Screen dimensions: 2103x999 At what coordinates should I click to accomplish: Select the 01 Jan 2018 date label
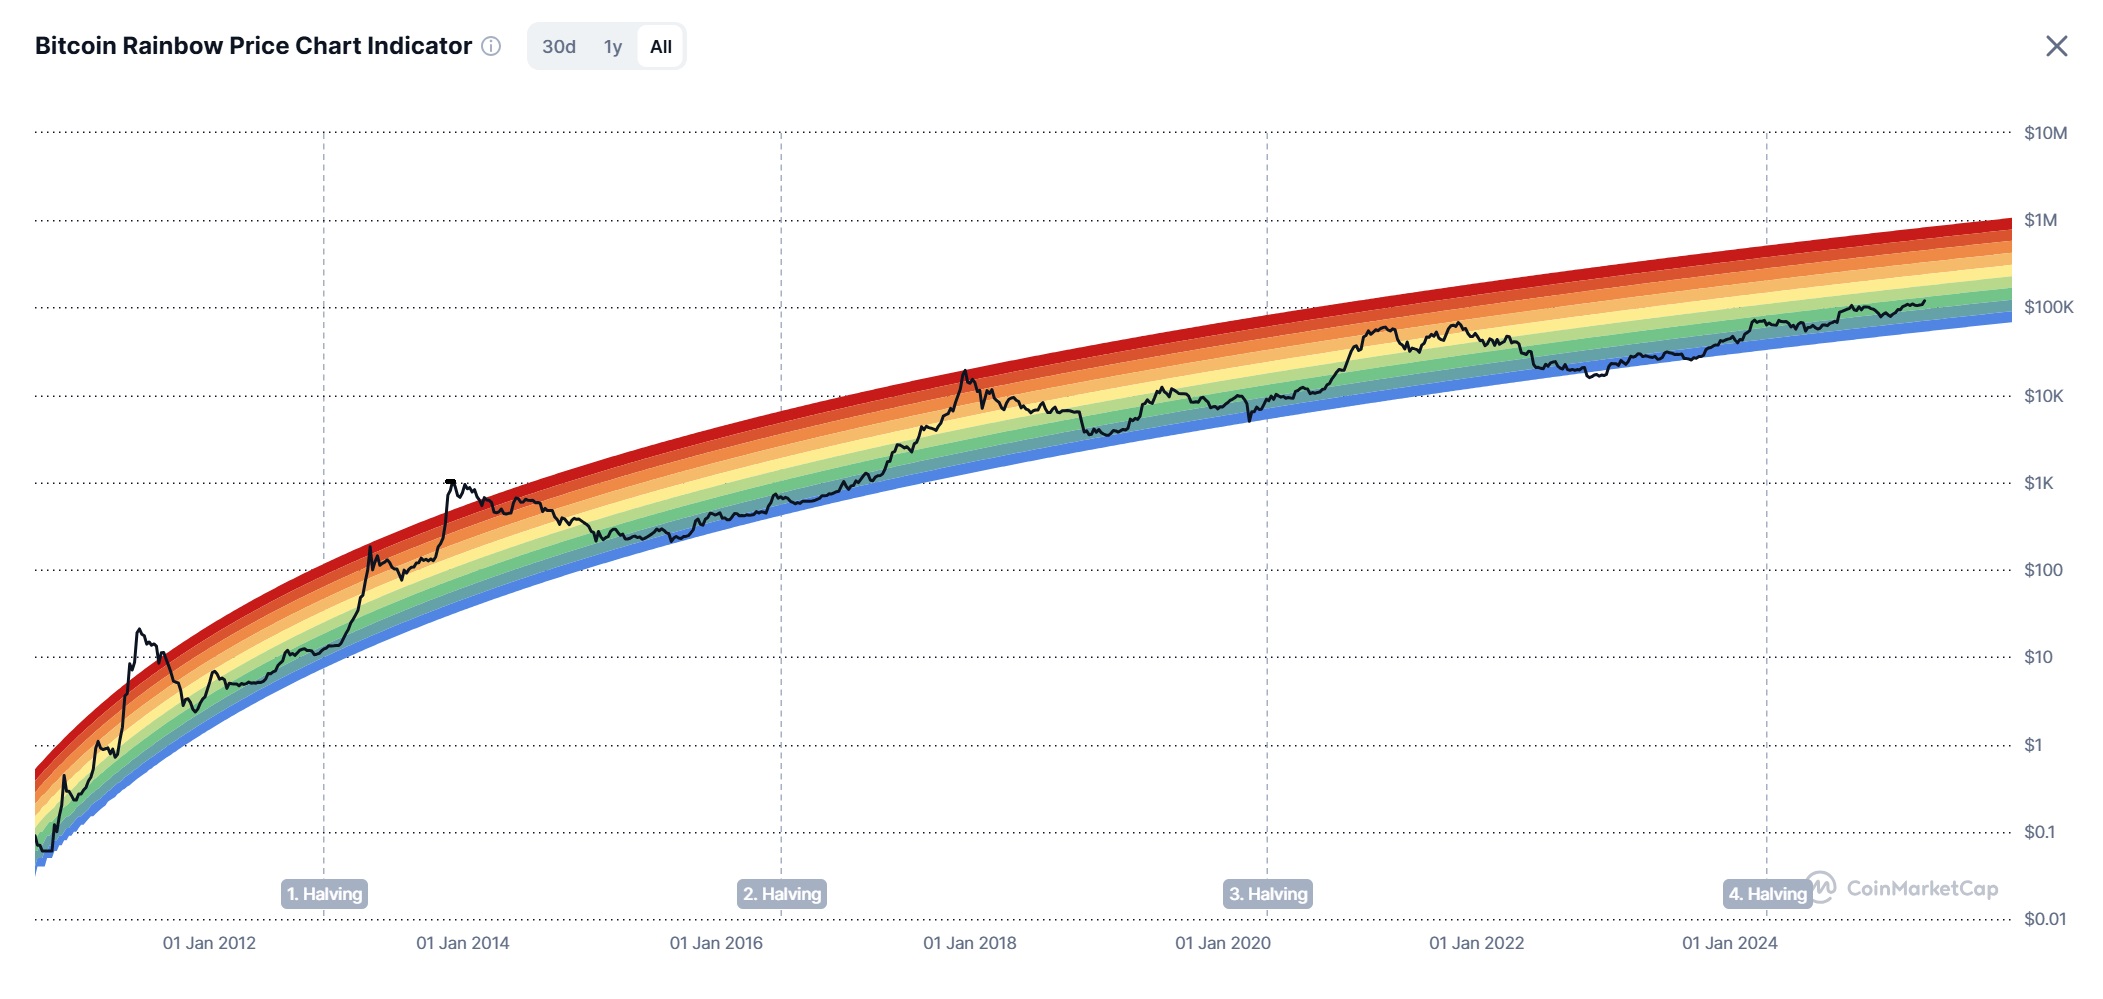(969, 943)
